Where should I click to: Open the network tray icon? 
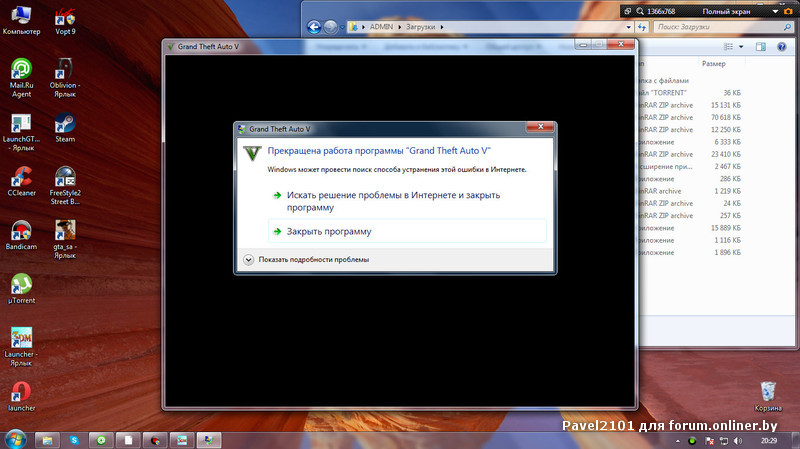tap(723, 441)
